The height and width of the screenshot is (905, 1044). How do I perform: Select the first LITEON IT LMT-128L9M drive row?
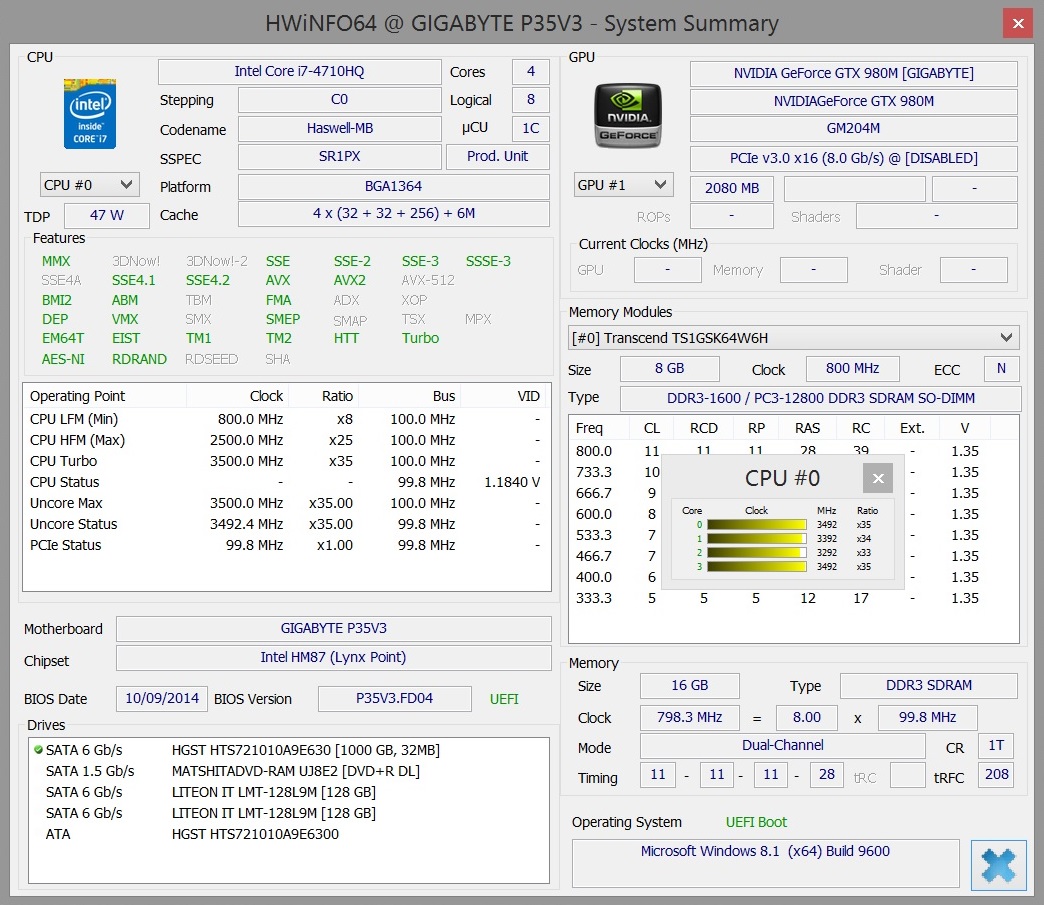pos(288,792)
